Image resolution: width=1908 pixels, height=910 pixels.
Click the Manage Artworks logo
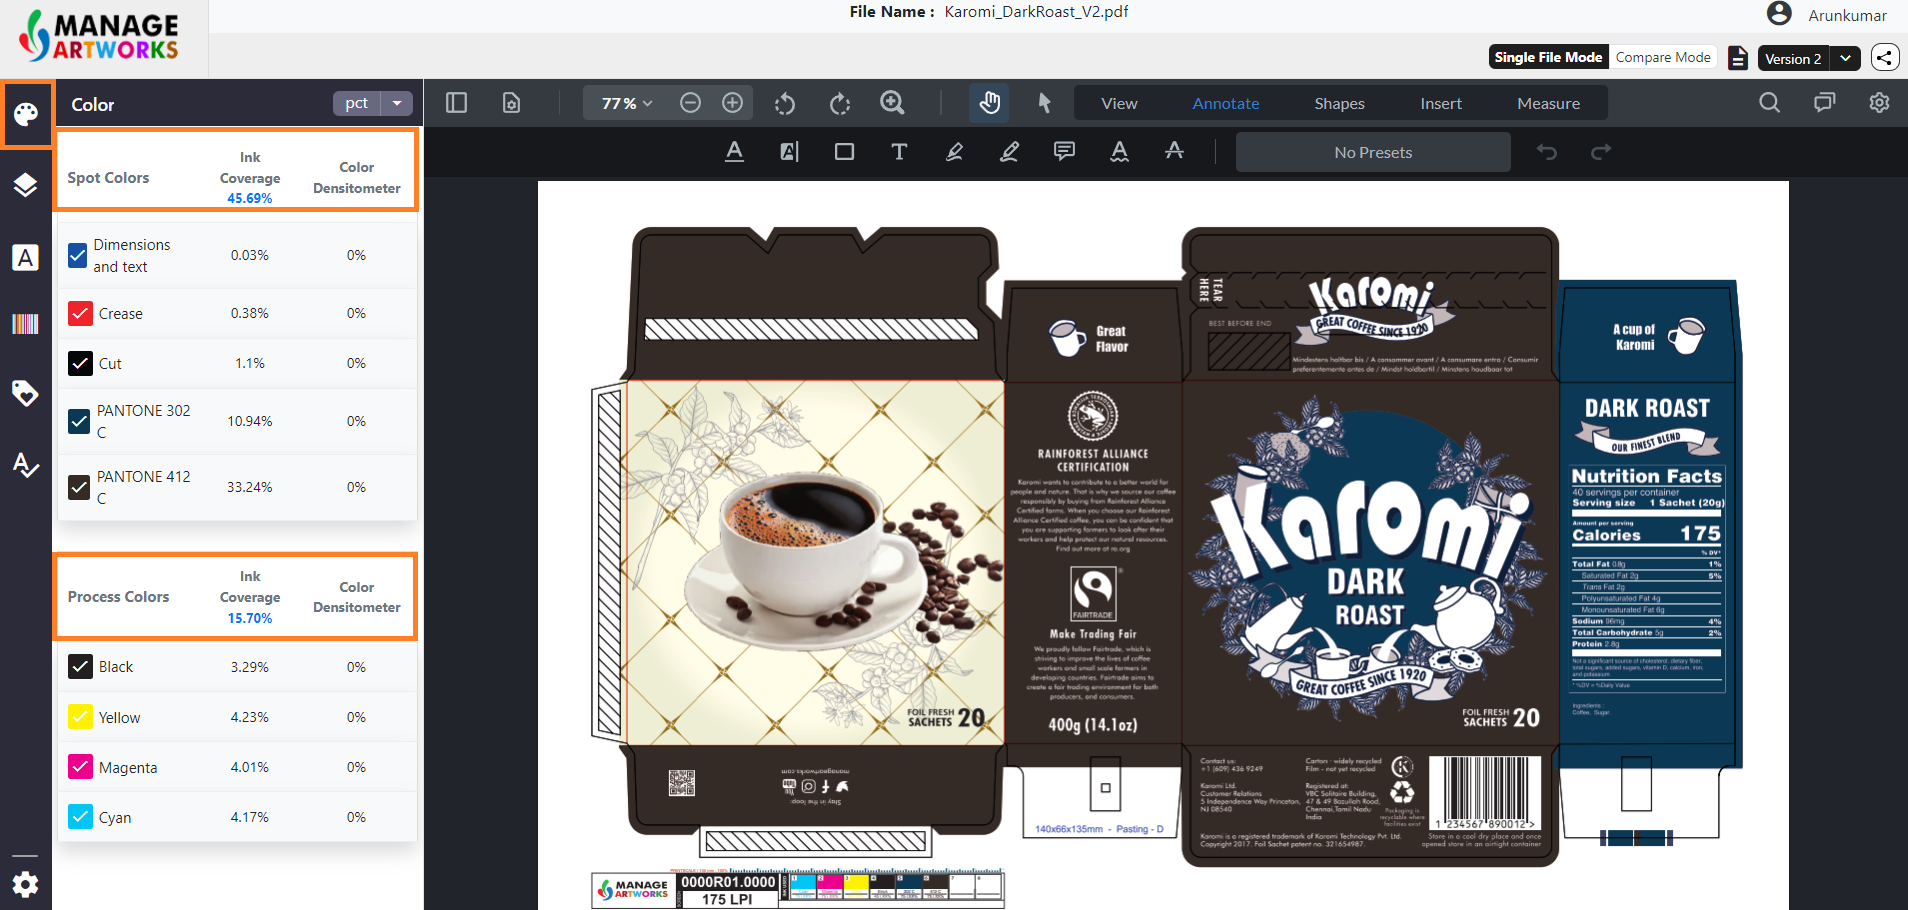(99, 36)
